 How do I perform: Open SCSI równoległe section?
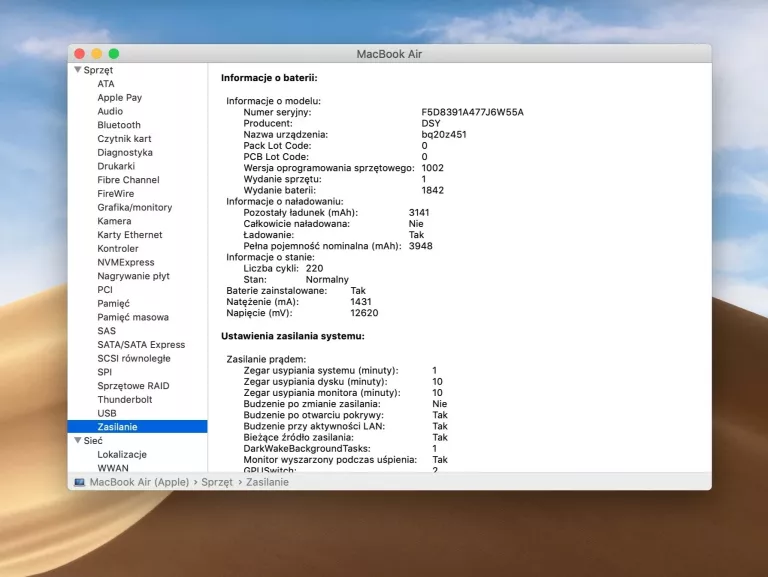point(134,358)
